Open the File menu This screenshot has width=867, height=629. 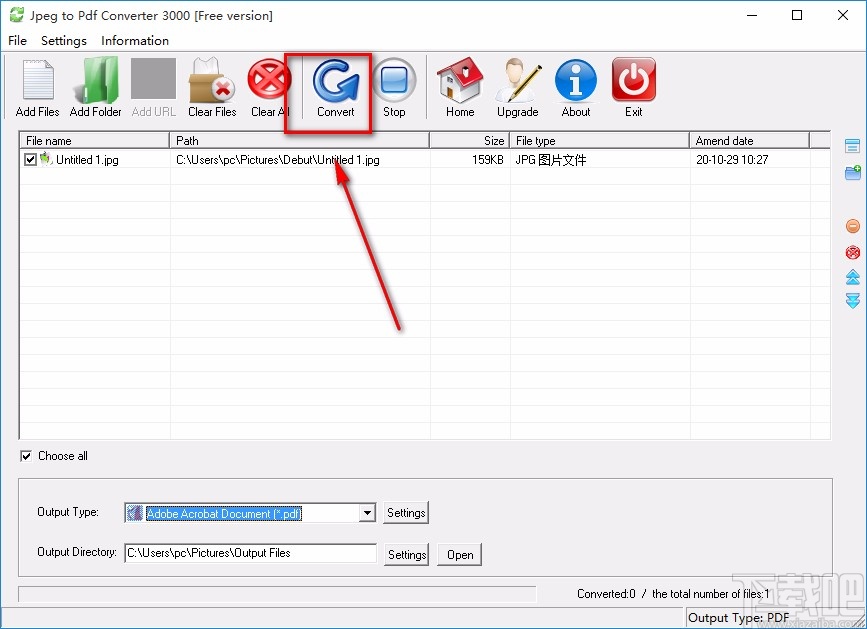16,41
